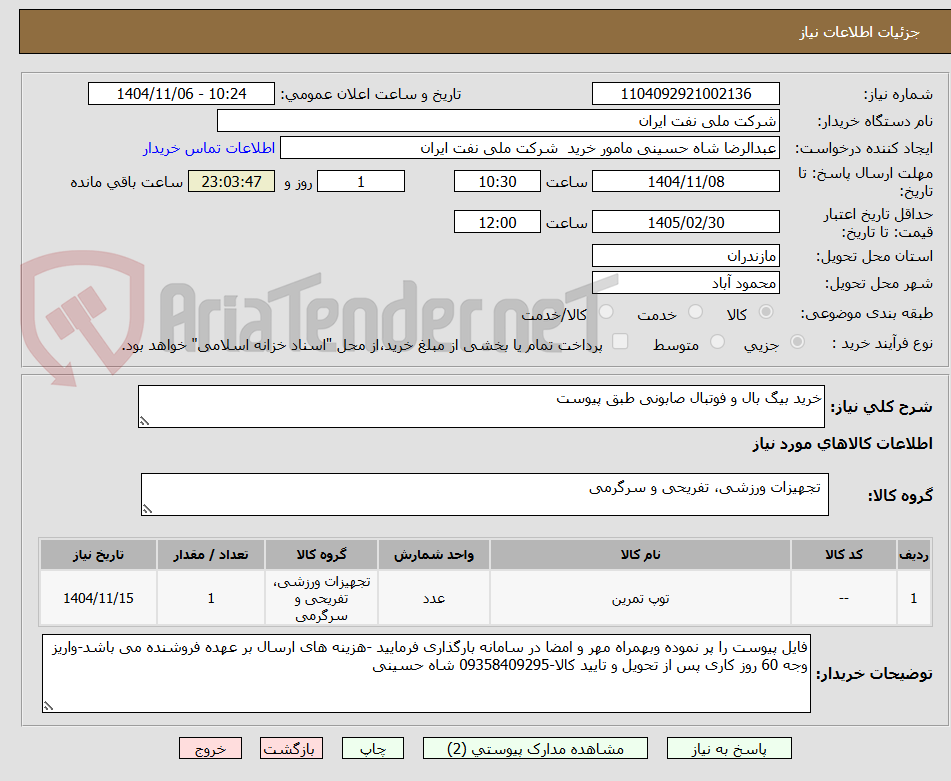Viewport: 951px width, 781px height.
Task: Select the متوسط purchase type radio
Action: click(x=717, y=342)
